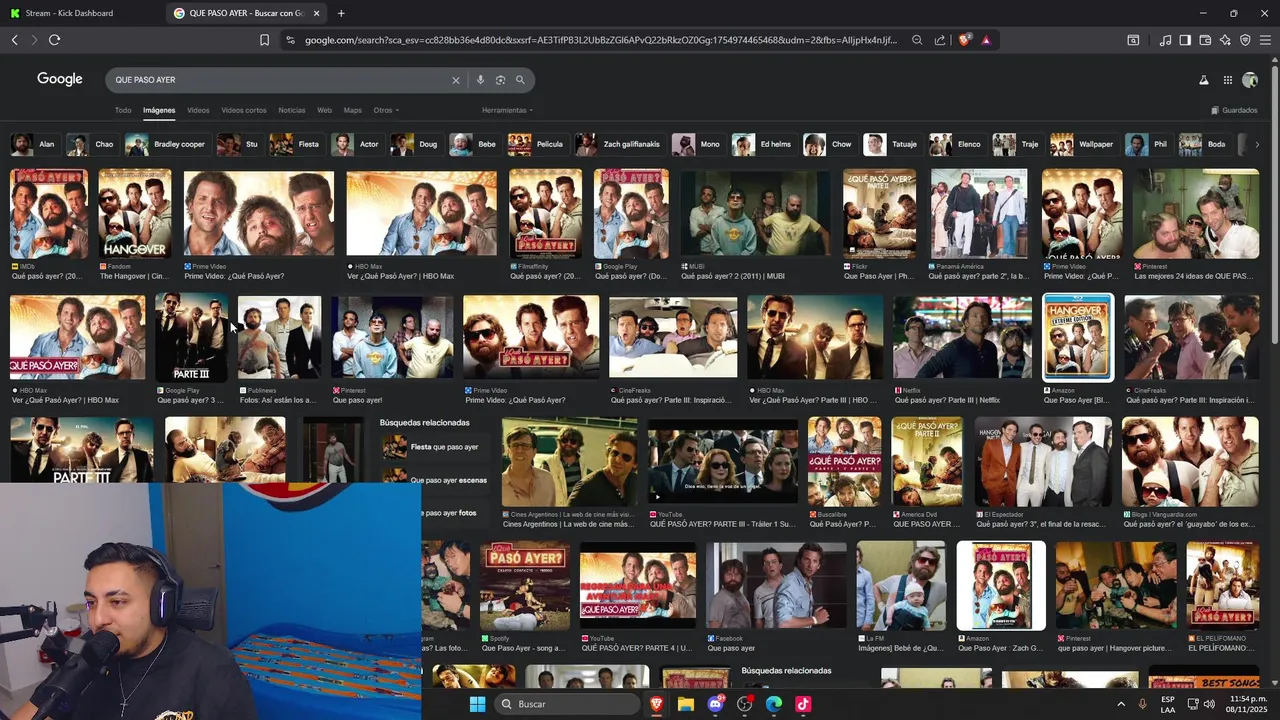This screenshot has width=1280, height=720.
Task: Filter images by the Ed helms chip
Action: click(x=763, y=144)
